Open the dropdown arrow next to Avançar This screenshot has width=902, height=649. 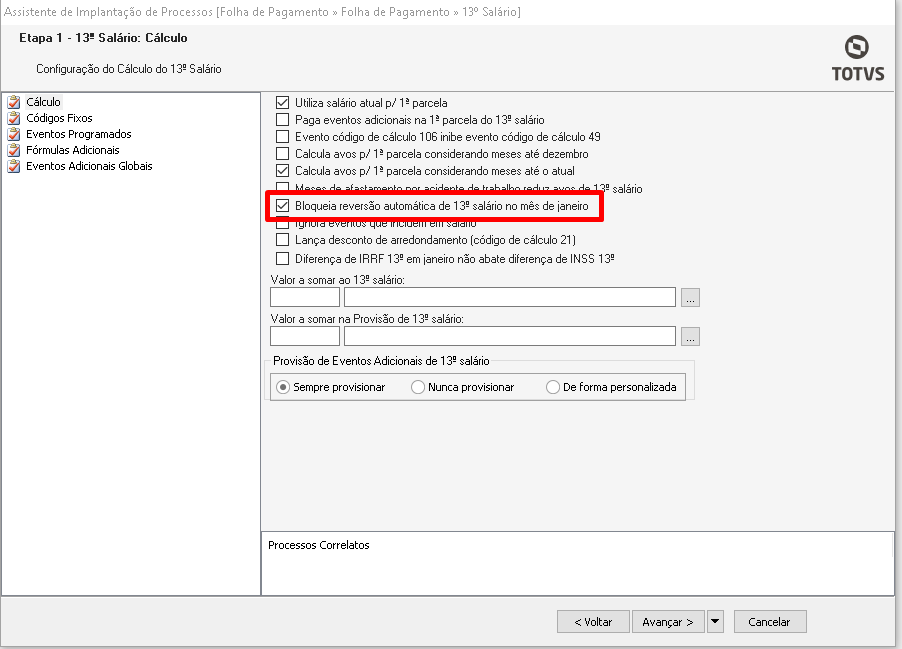pos(715,622)
